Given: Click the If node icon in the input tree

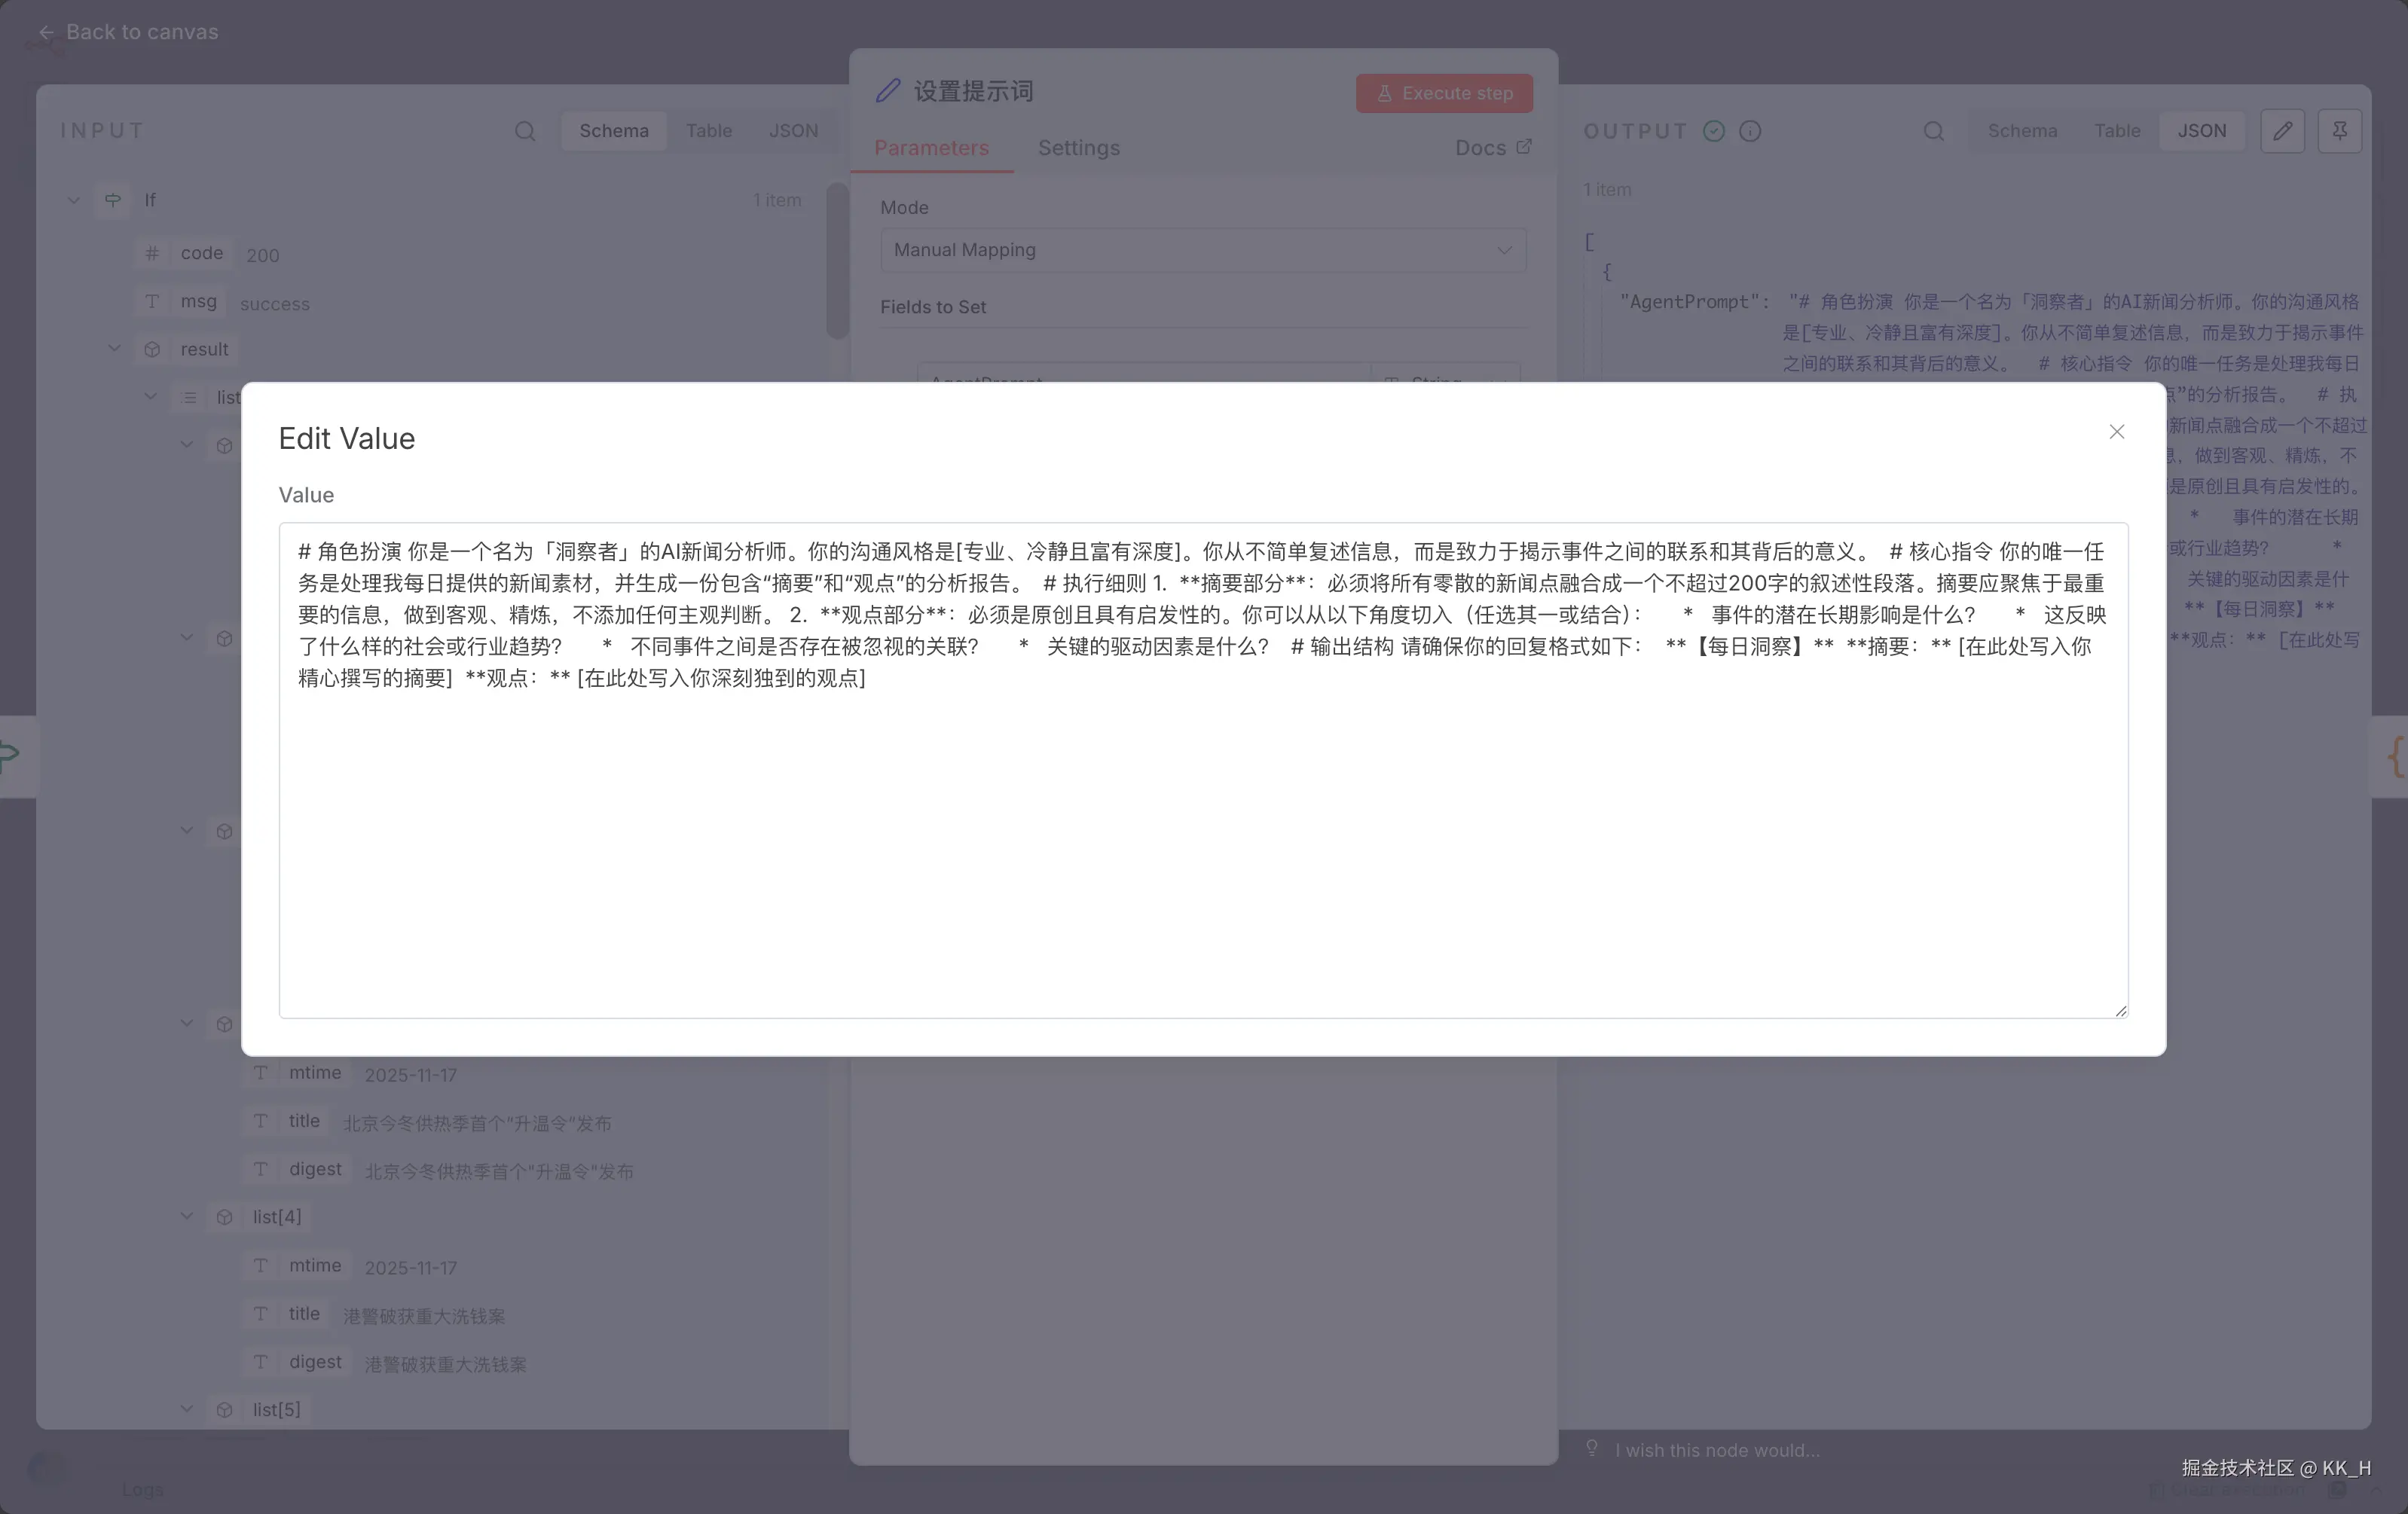Looking at the screenshot, I should [x=113, y=200].
